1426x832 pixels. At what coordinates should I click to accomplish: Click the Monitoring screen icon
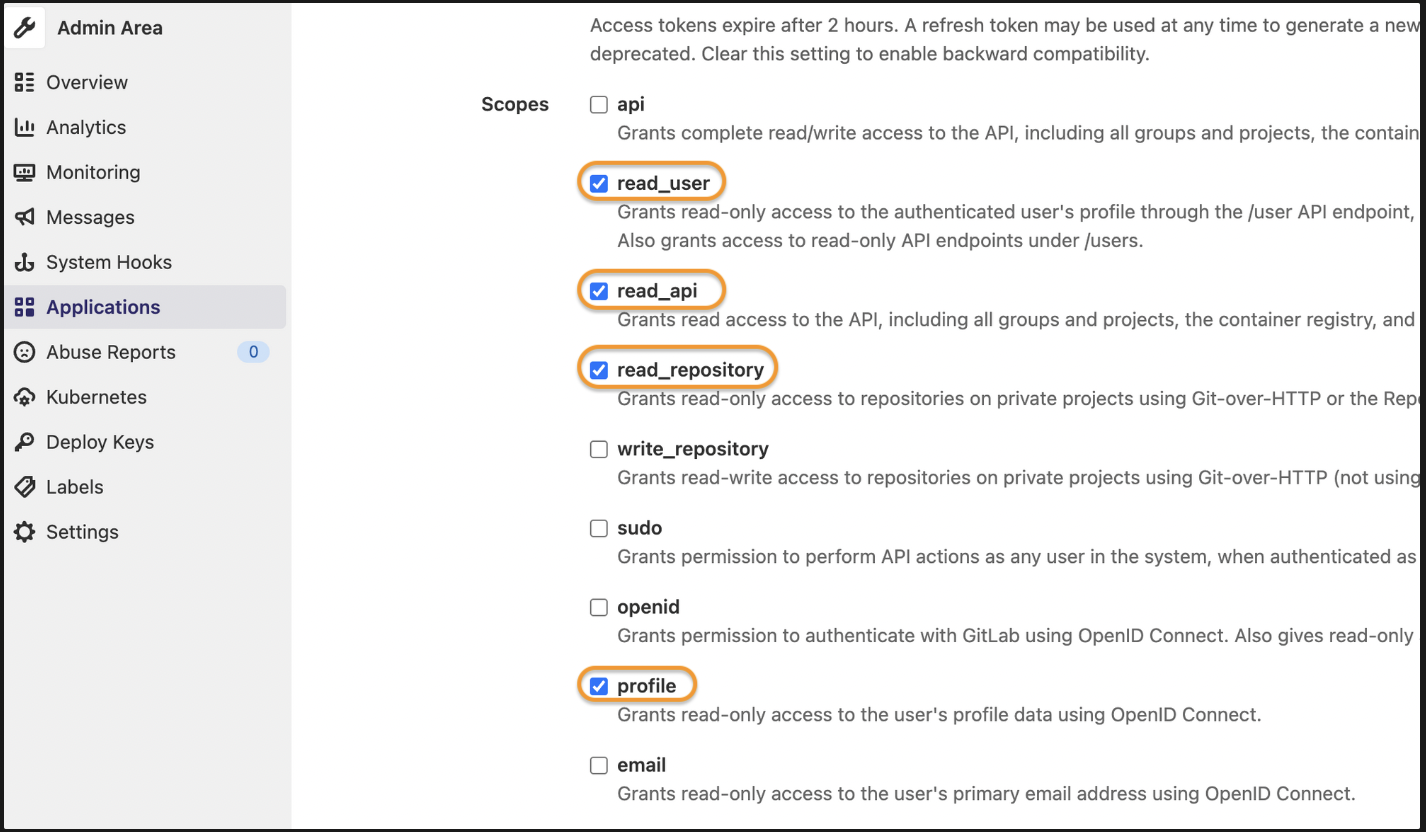[x=25, y=172]
